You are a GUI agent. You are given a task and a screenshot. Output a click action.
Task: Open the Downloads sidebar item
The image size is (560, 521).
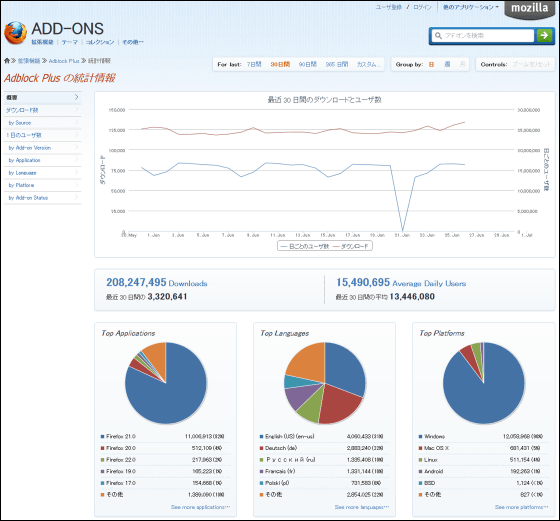tap(42, 110)
